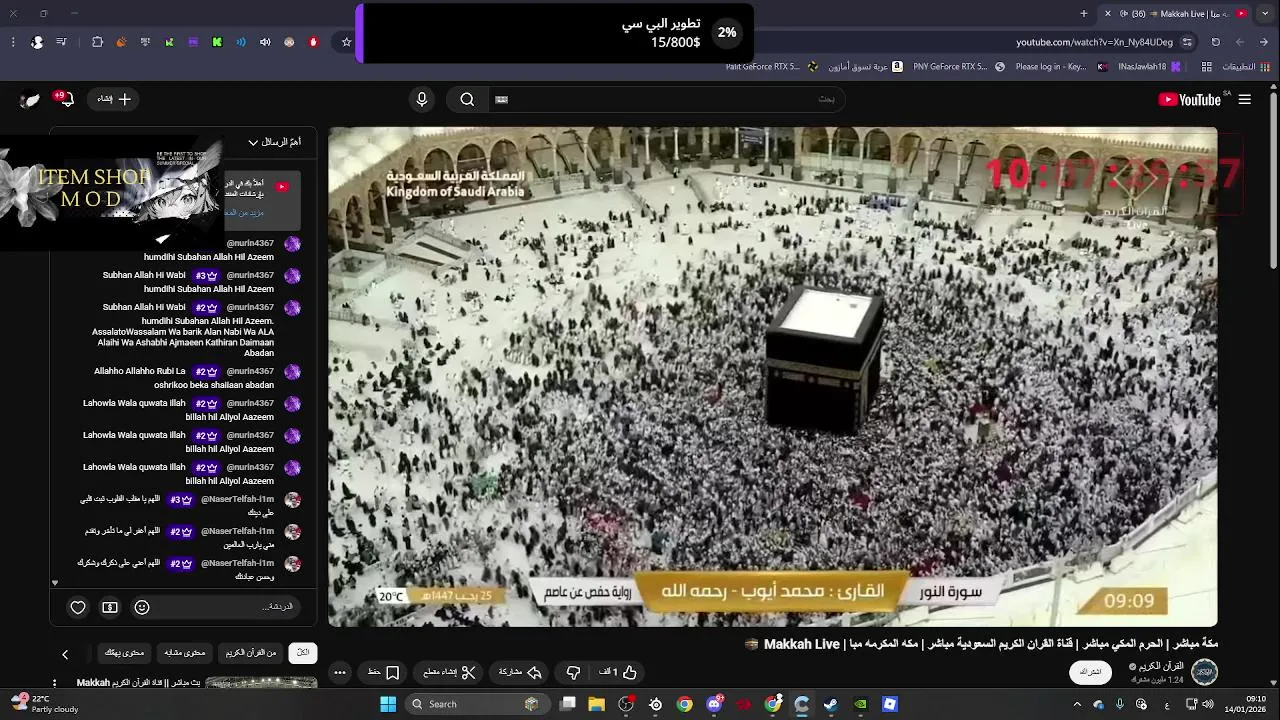Screen dimensions: 1280x720
Task: Open Windows Start menu
Action: 388,704
